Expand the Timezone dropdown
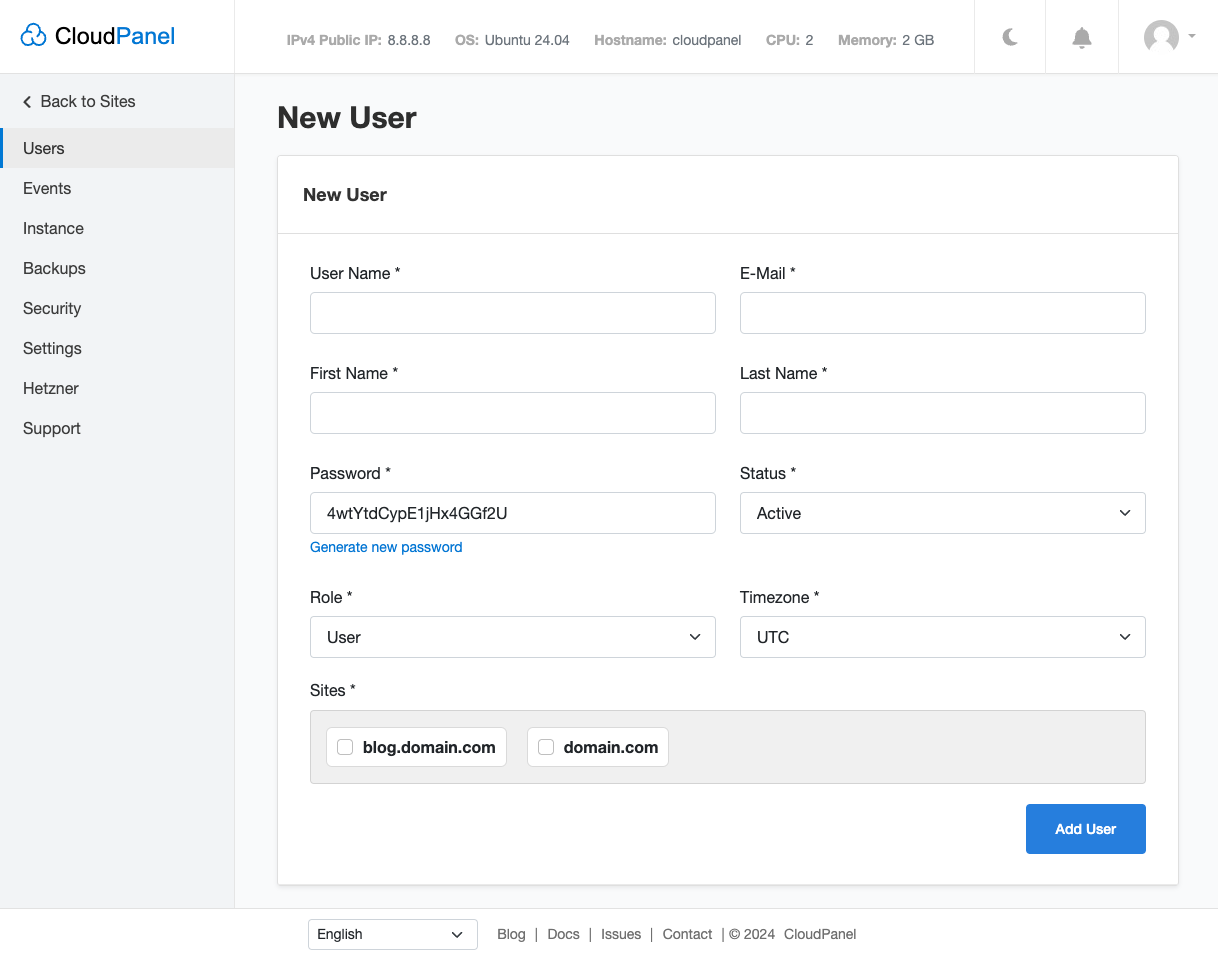1218x960 pixels. click(x=942, y=637)
